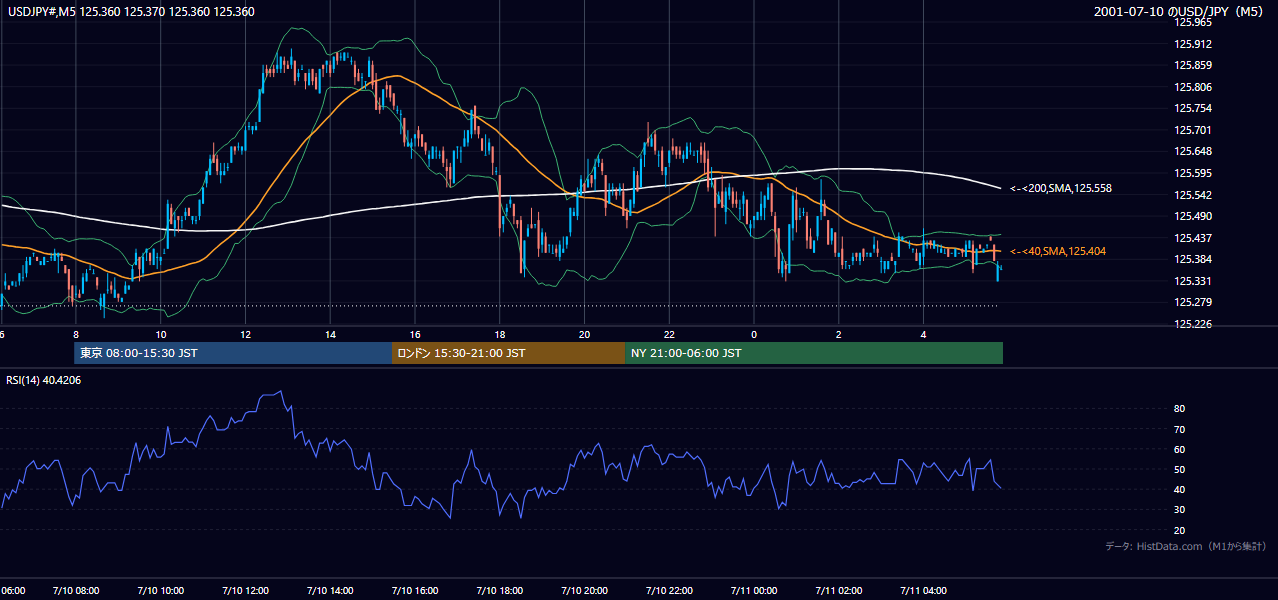Click the 125.859 price axis label

(1195, 65)
